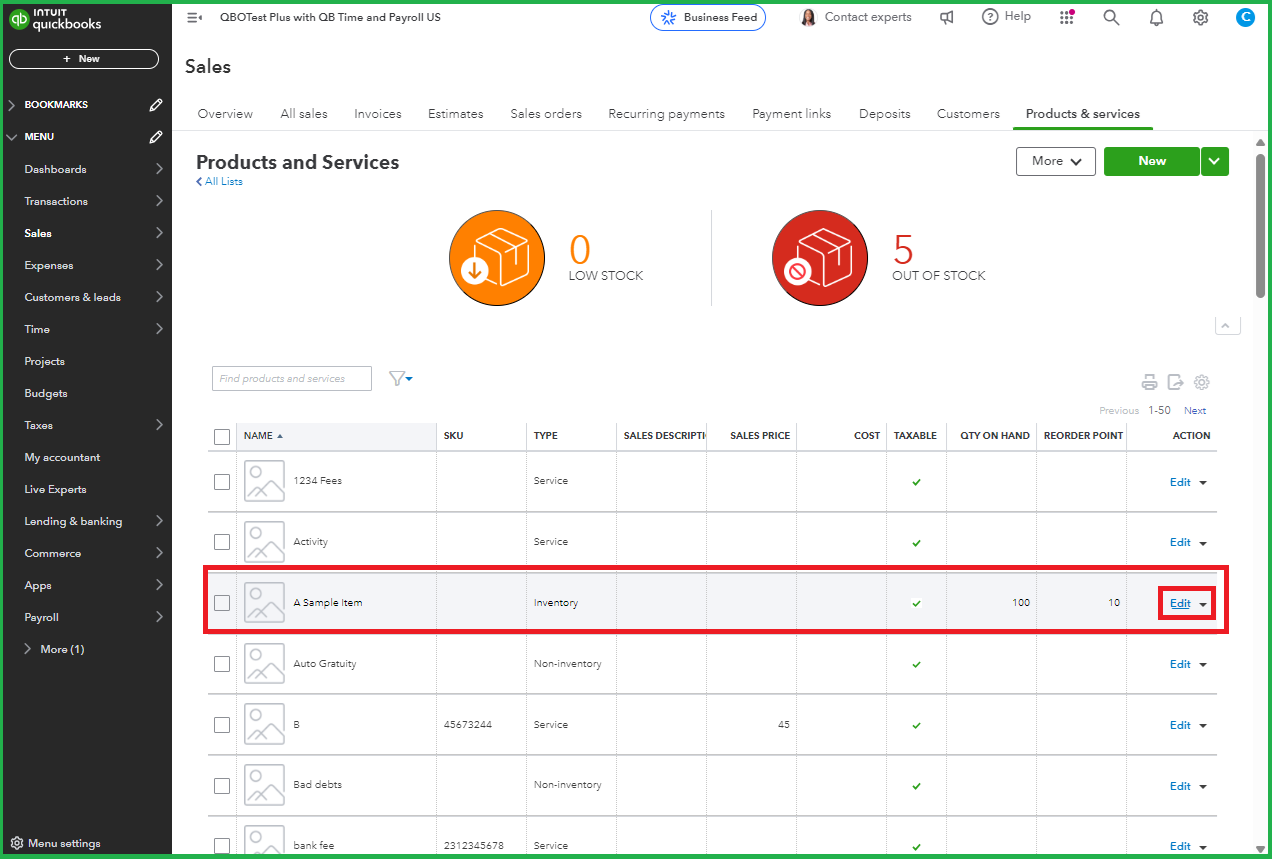This screenshot has width=1272, height=859.
Task: Click the export list icon
Action: (x=1176, y=382)
